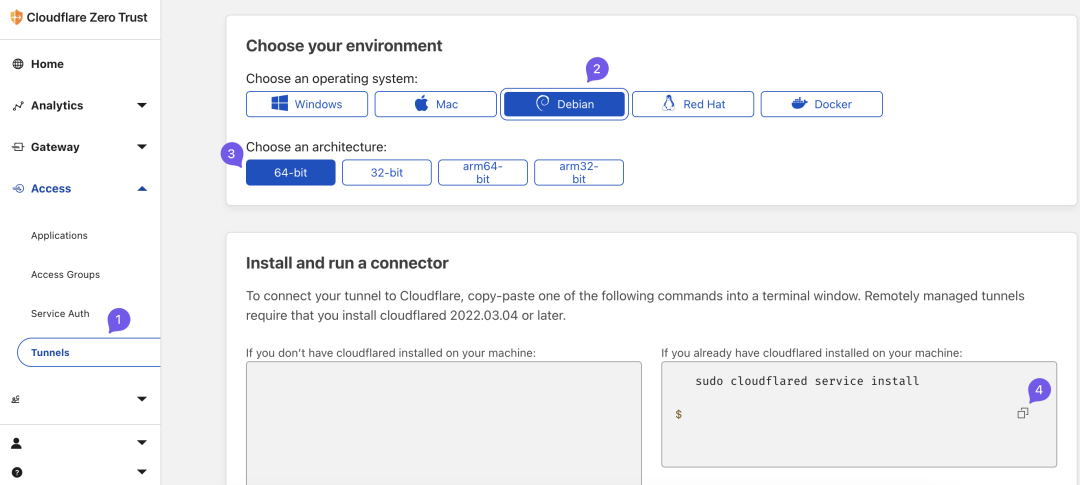Select Tunnels in the sidebar

(x=50, y=353)
